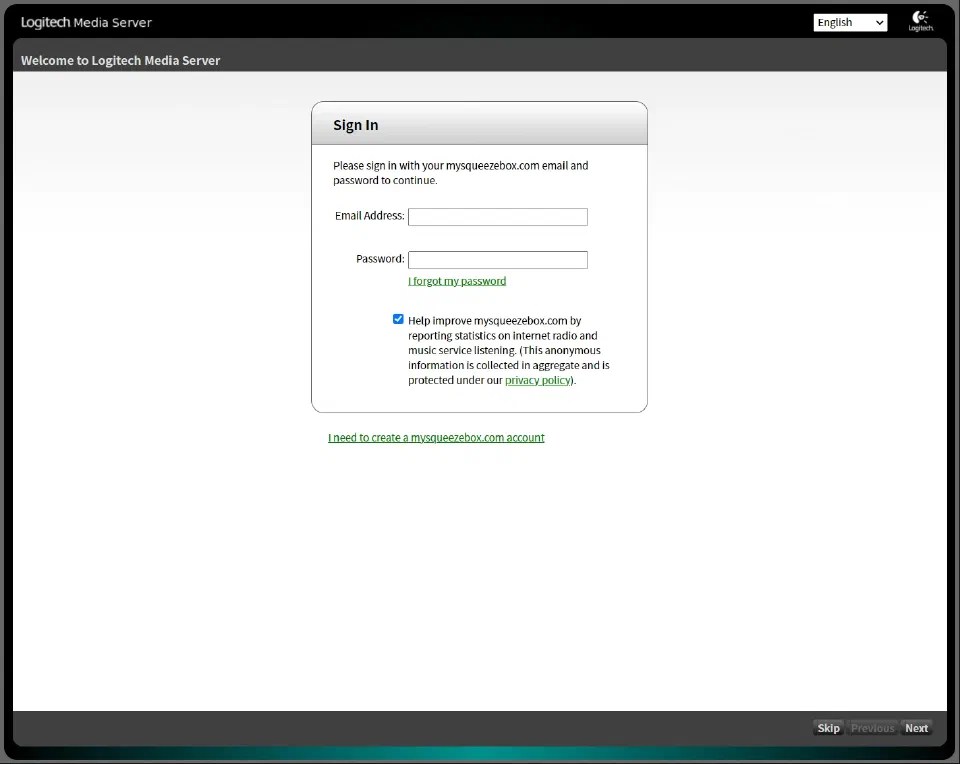Click the 'Sign In' heading text
The width and height of the screenshot is (960, 764).
(356, 125)
